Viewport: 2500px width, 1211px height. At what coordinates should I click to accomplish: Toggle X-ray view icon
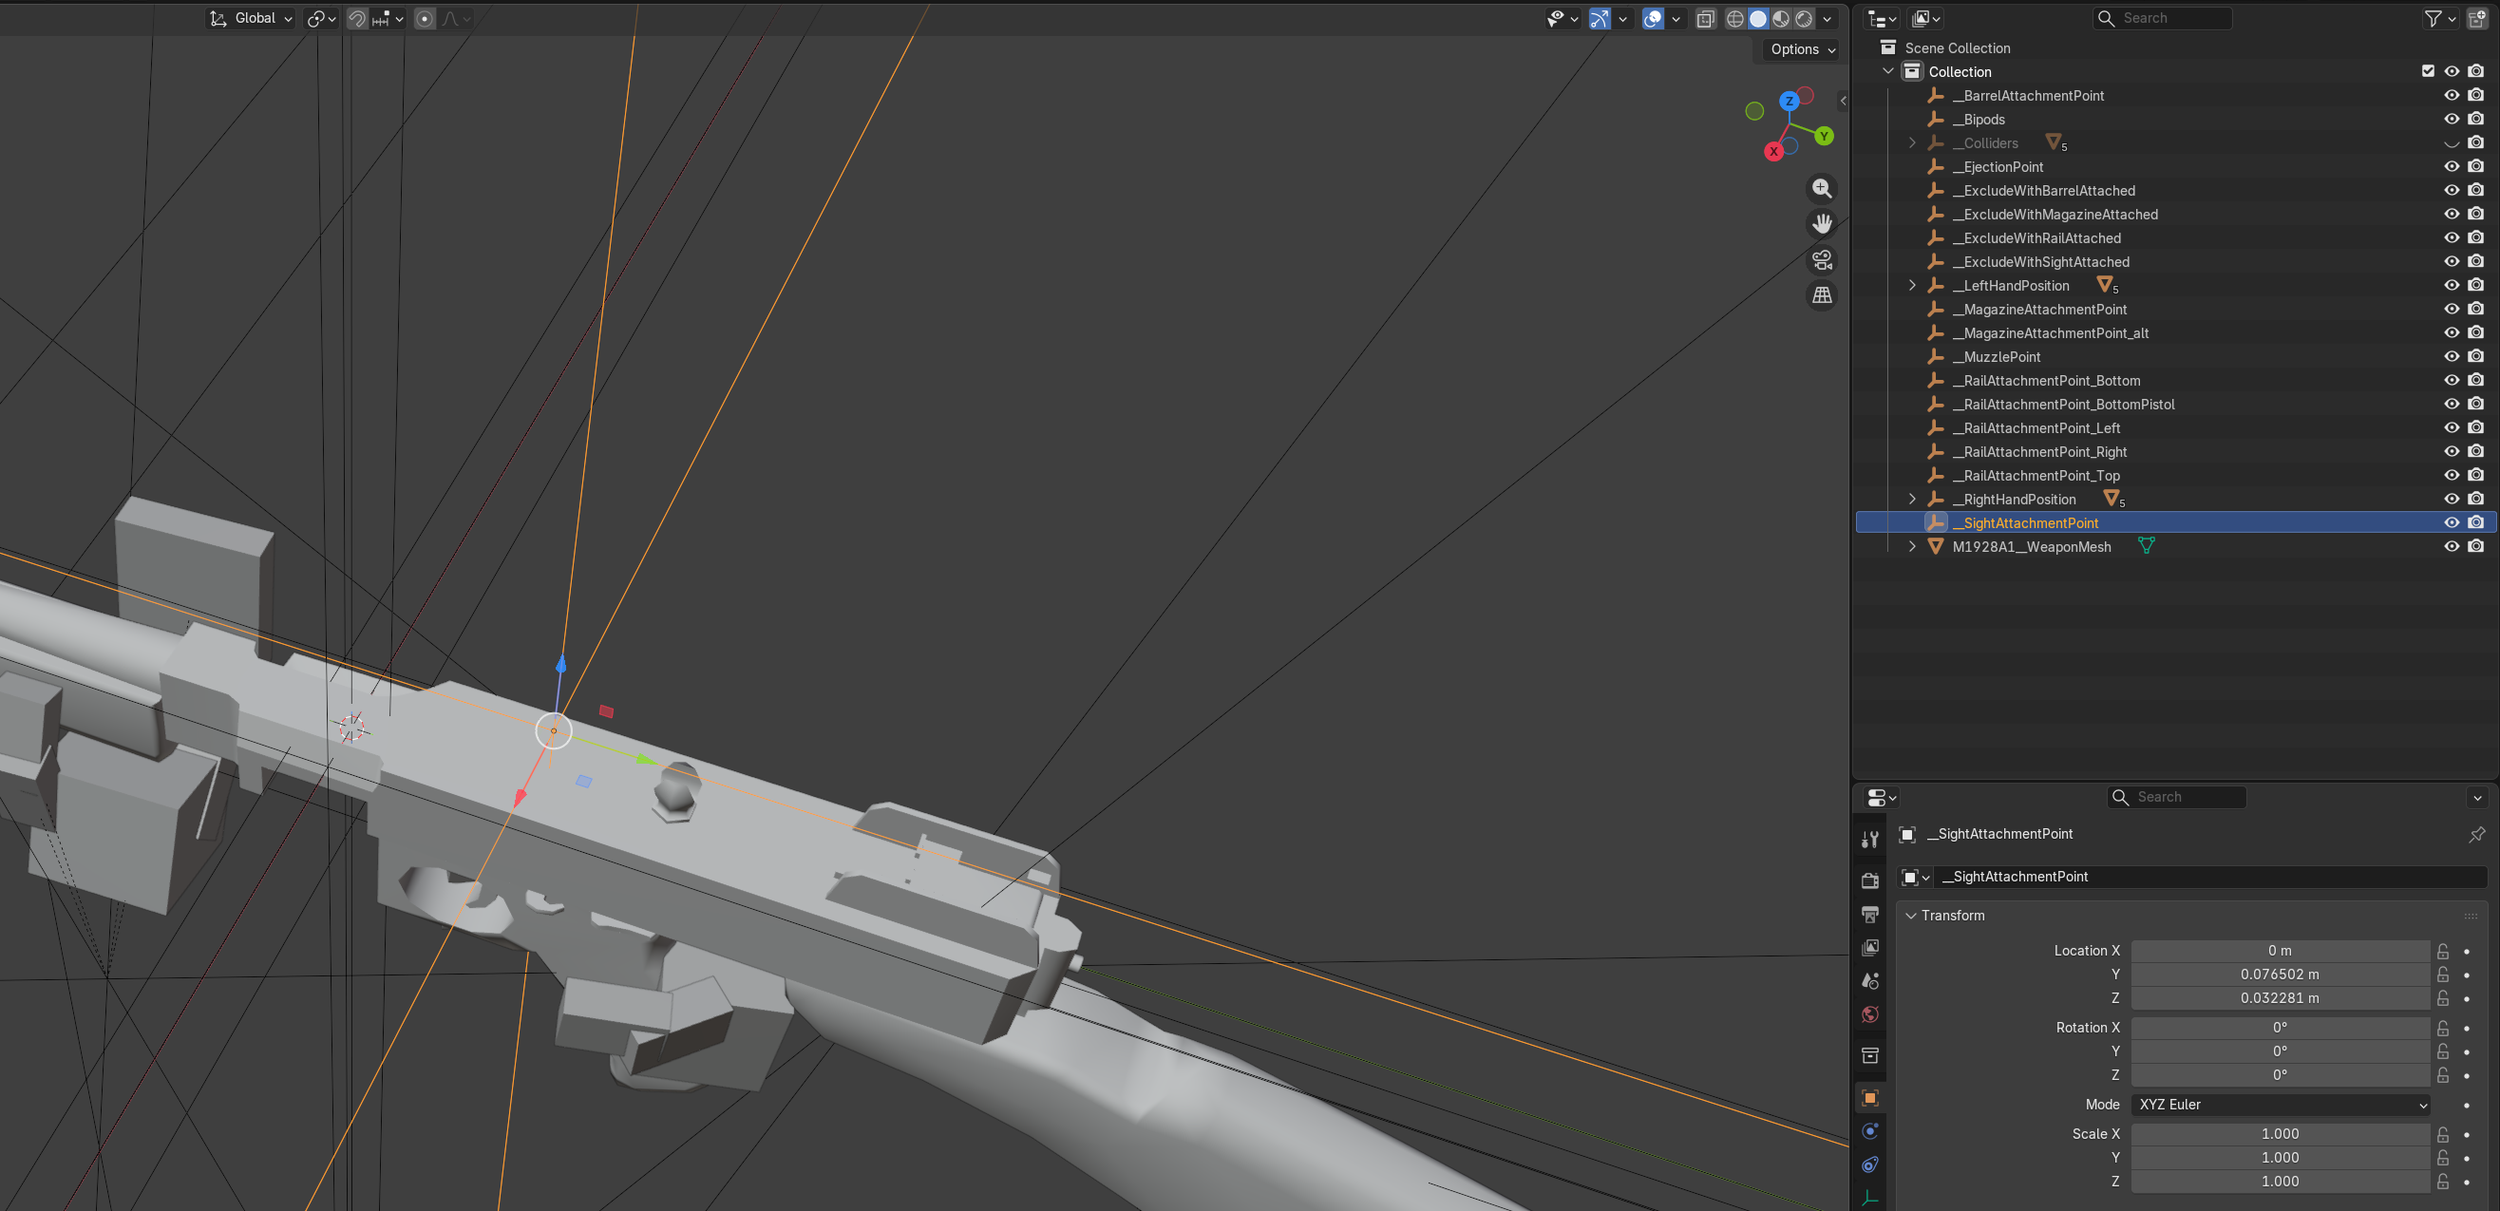[1706, 18]
